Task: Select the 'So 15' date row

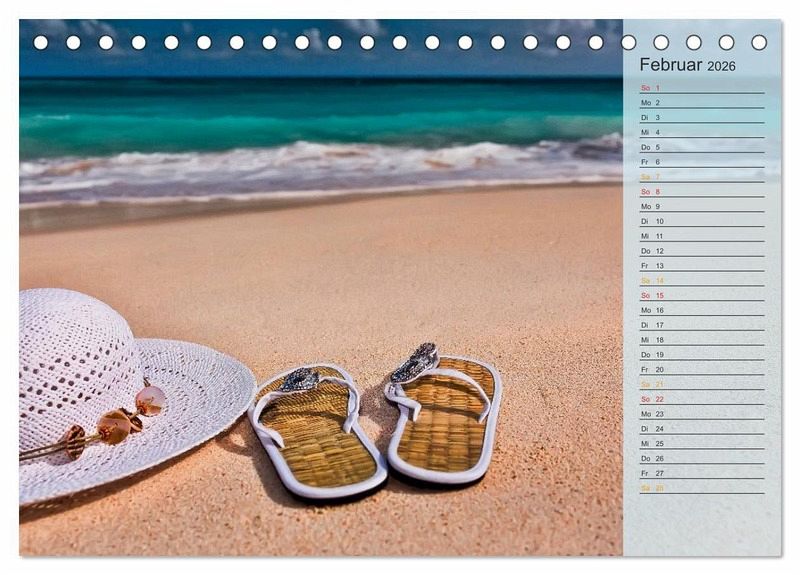Action: pos(702,295)
